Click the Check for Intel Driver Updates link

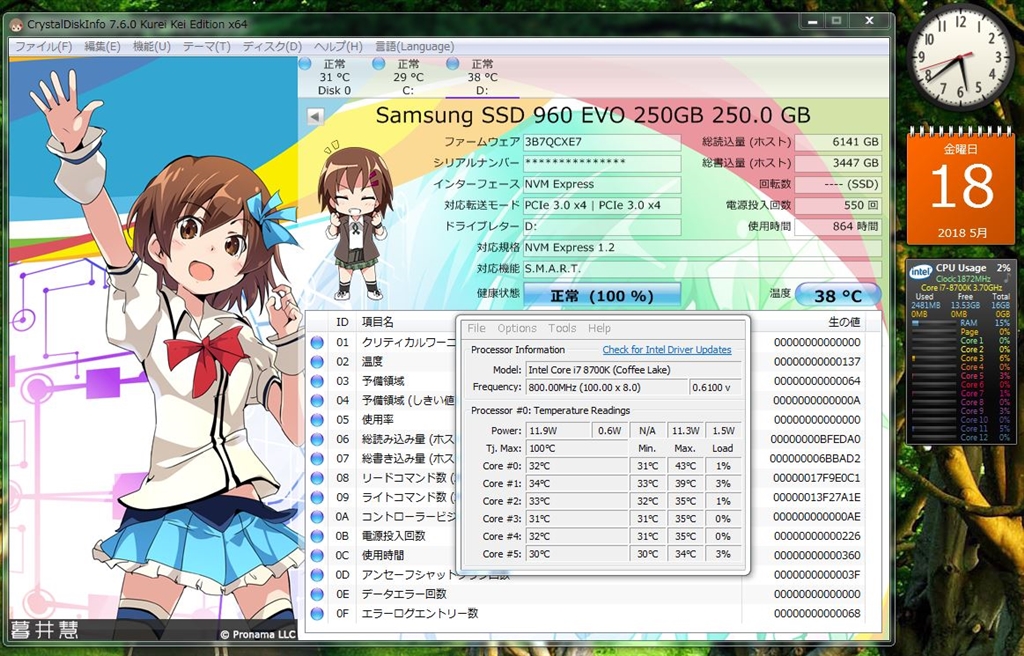667,350
